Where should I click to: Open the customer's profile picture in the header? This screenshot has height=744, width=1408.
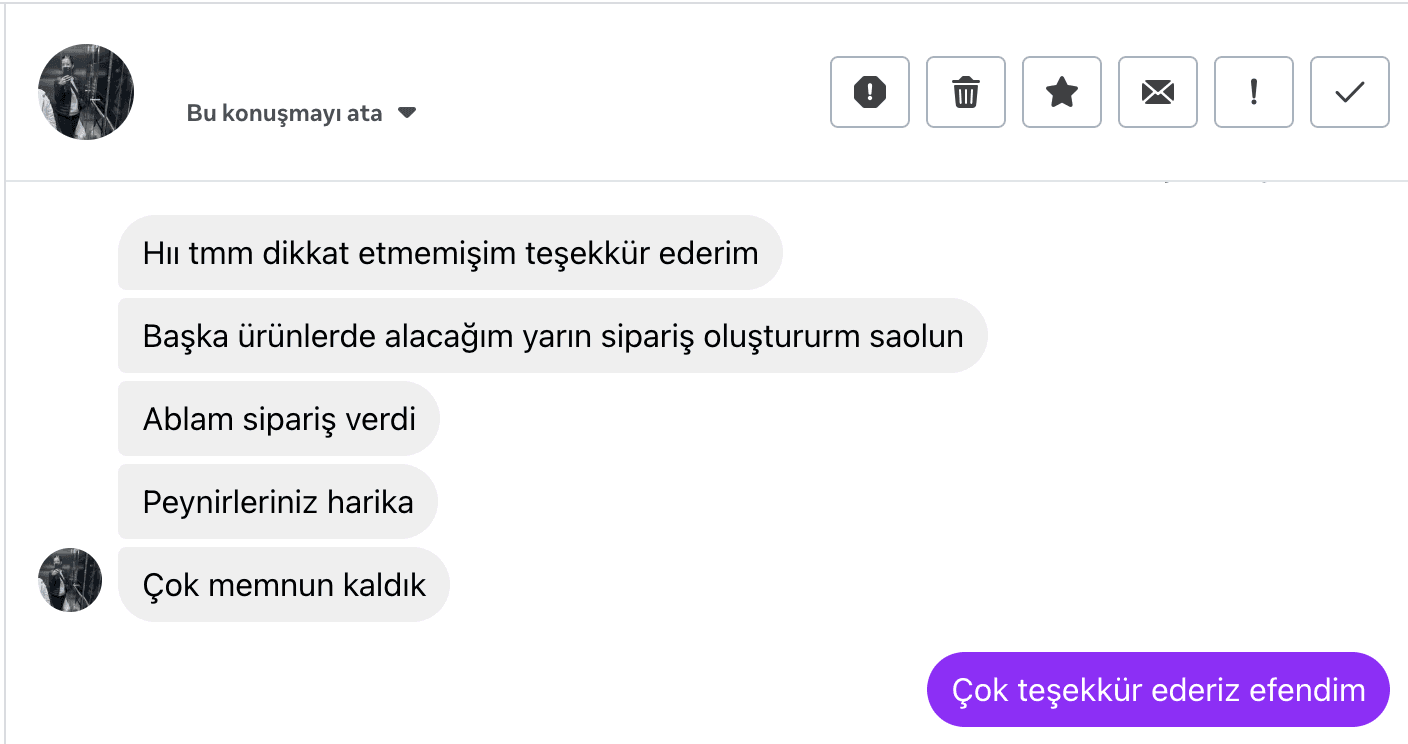coord(86,92)
